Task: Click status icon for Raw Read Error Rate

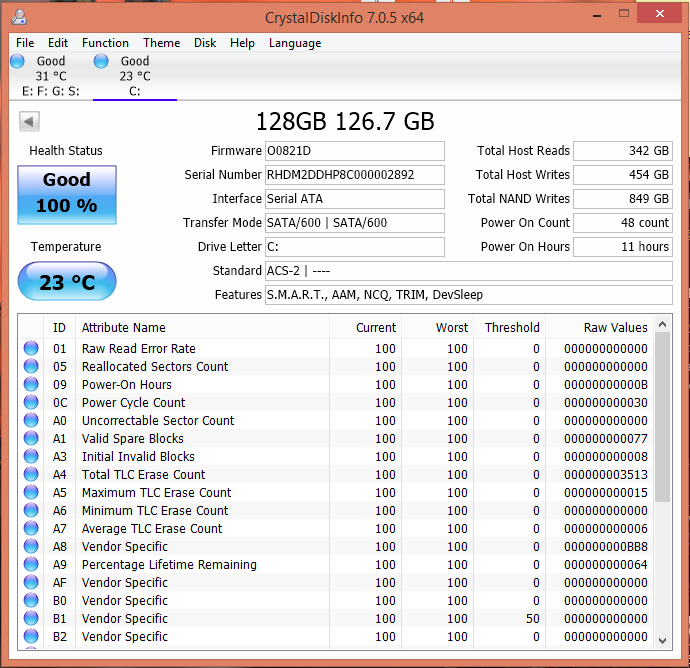Action: point(31,348)
